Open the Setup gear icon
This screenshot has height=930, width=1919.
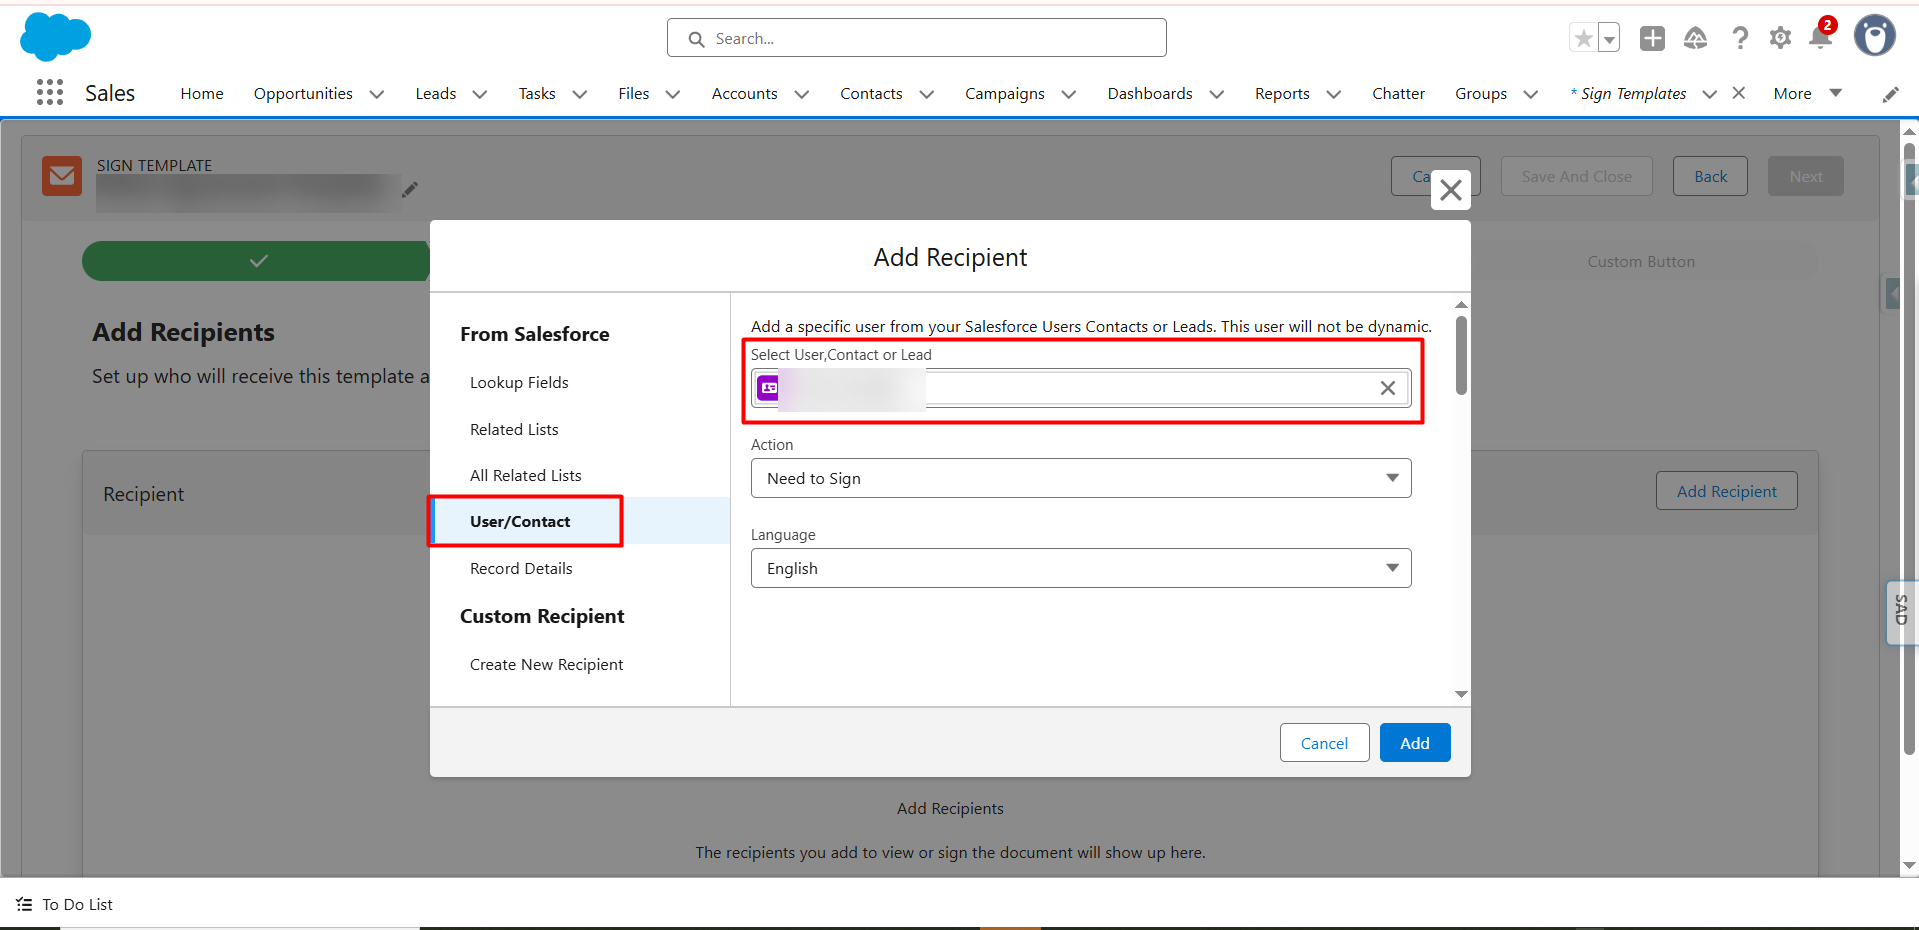[1780, 38]
